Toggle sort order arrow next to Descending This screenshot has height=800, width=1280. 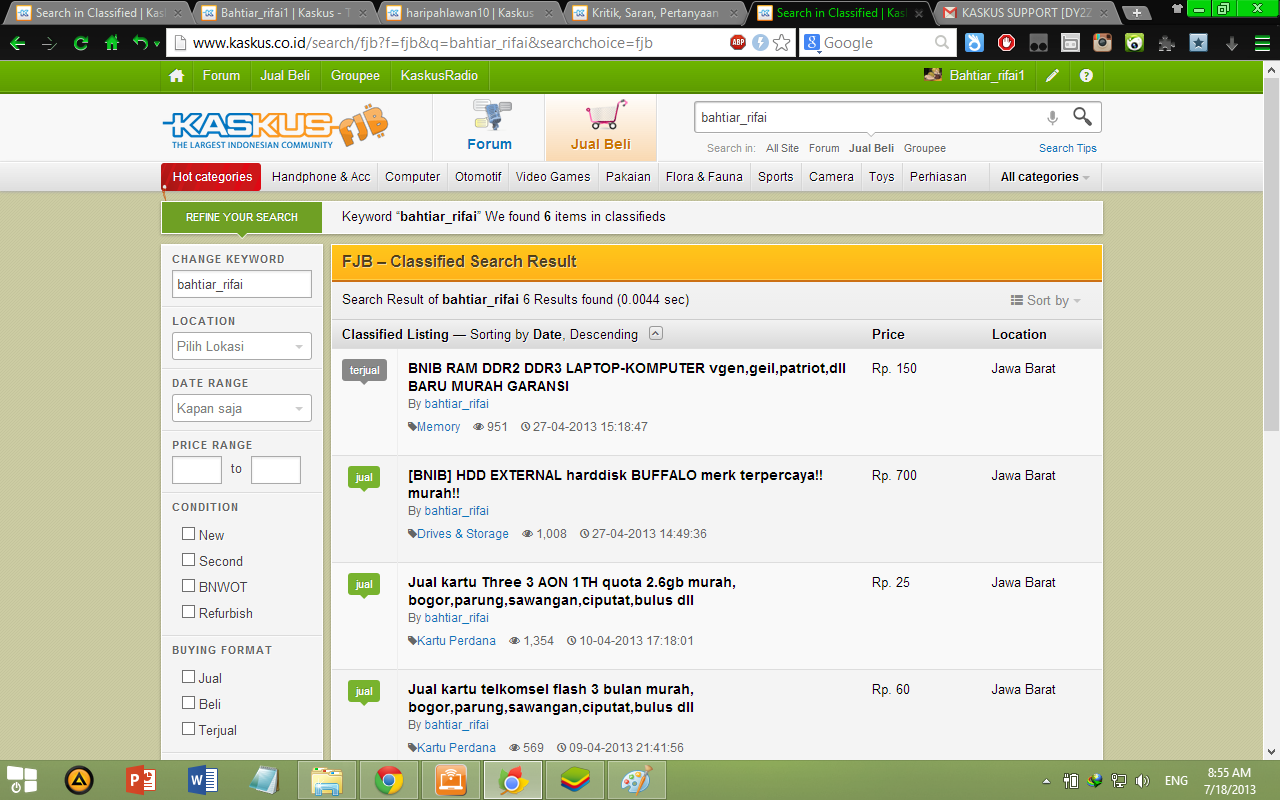[655, 334]
